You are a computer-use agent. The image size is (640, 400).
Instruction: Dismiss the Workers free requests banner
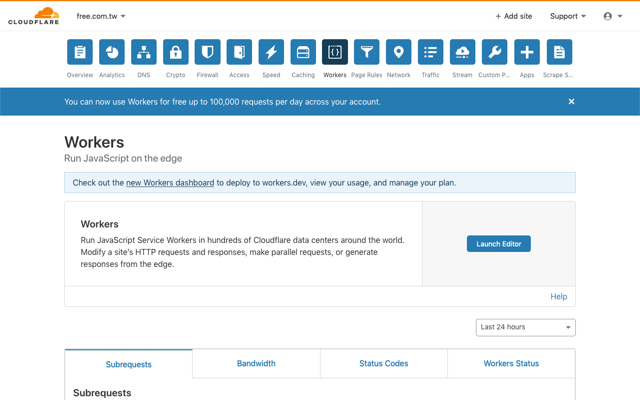coord(571,102)
